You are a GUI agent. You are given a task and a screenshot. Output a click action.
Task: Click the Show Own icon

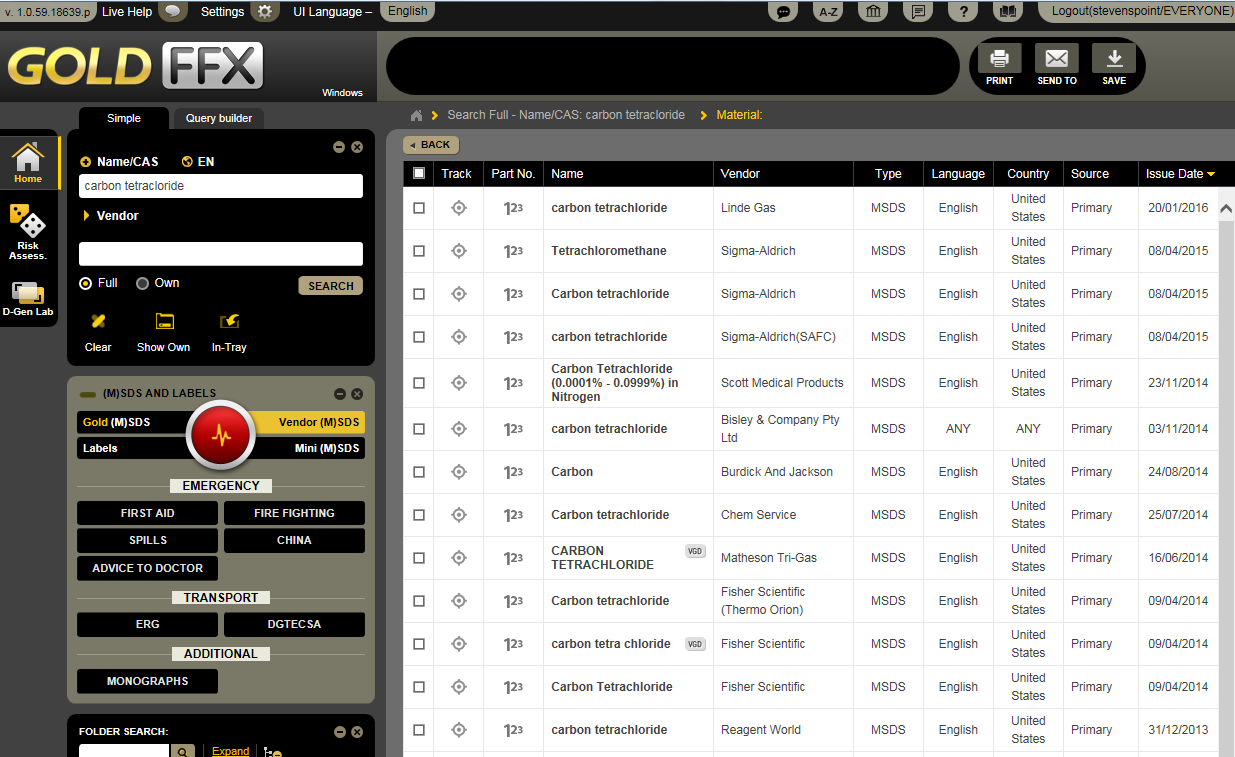coord(164,322)
